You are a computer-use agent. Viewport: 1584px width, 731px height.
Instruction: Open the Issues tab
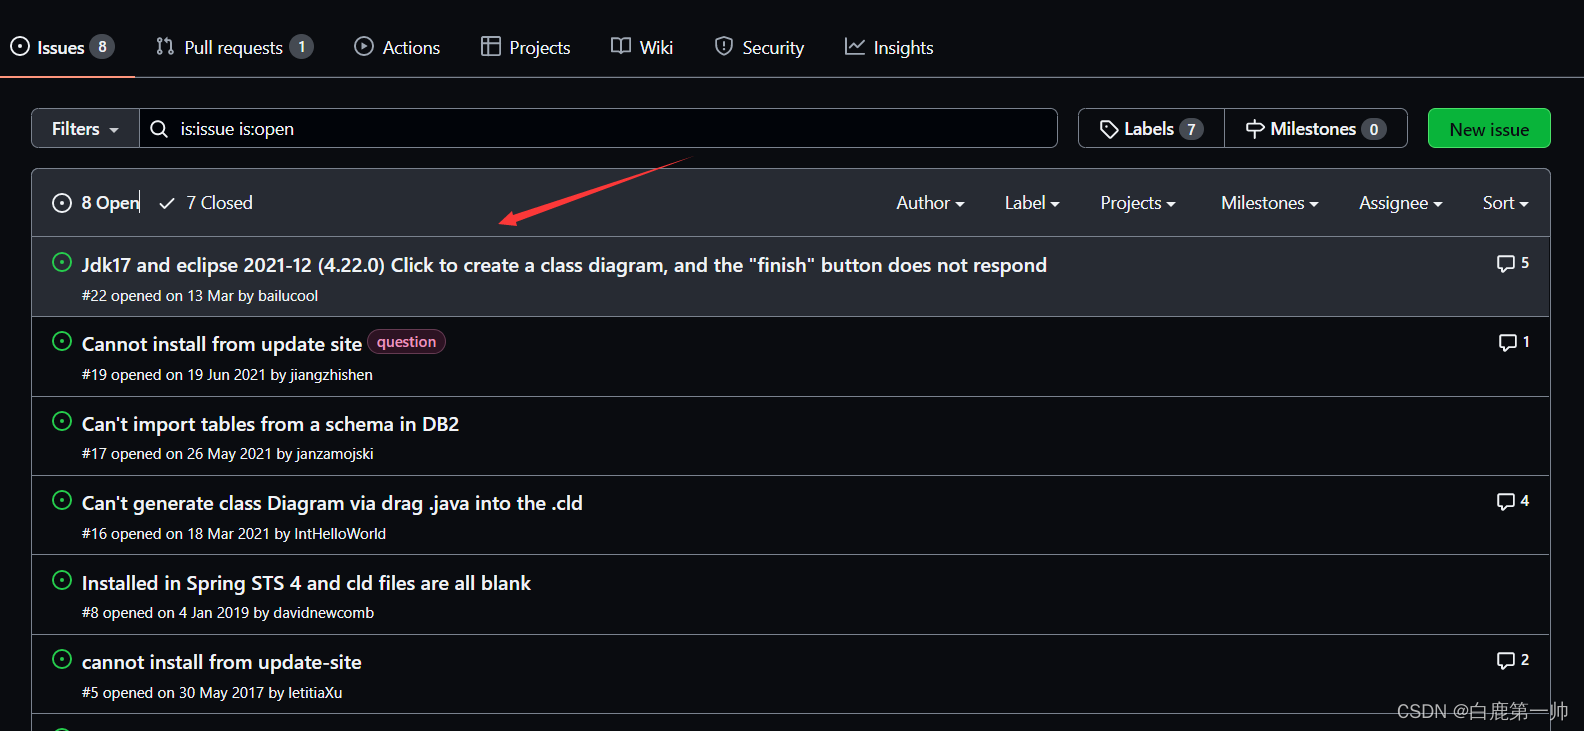[62, 47]
